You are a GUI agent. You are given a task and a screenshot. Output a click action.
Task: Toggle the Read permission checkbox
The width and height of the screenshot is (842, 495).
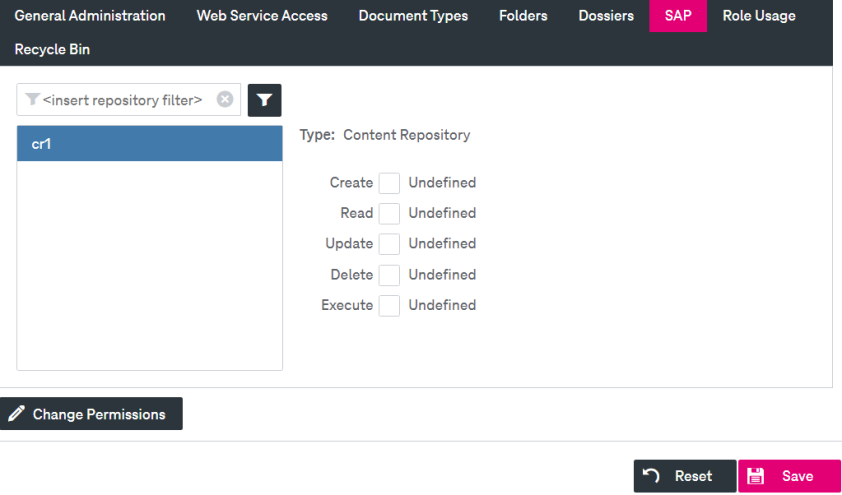point(389,214)
